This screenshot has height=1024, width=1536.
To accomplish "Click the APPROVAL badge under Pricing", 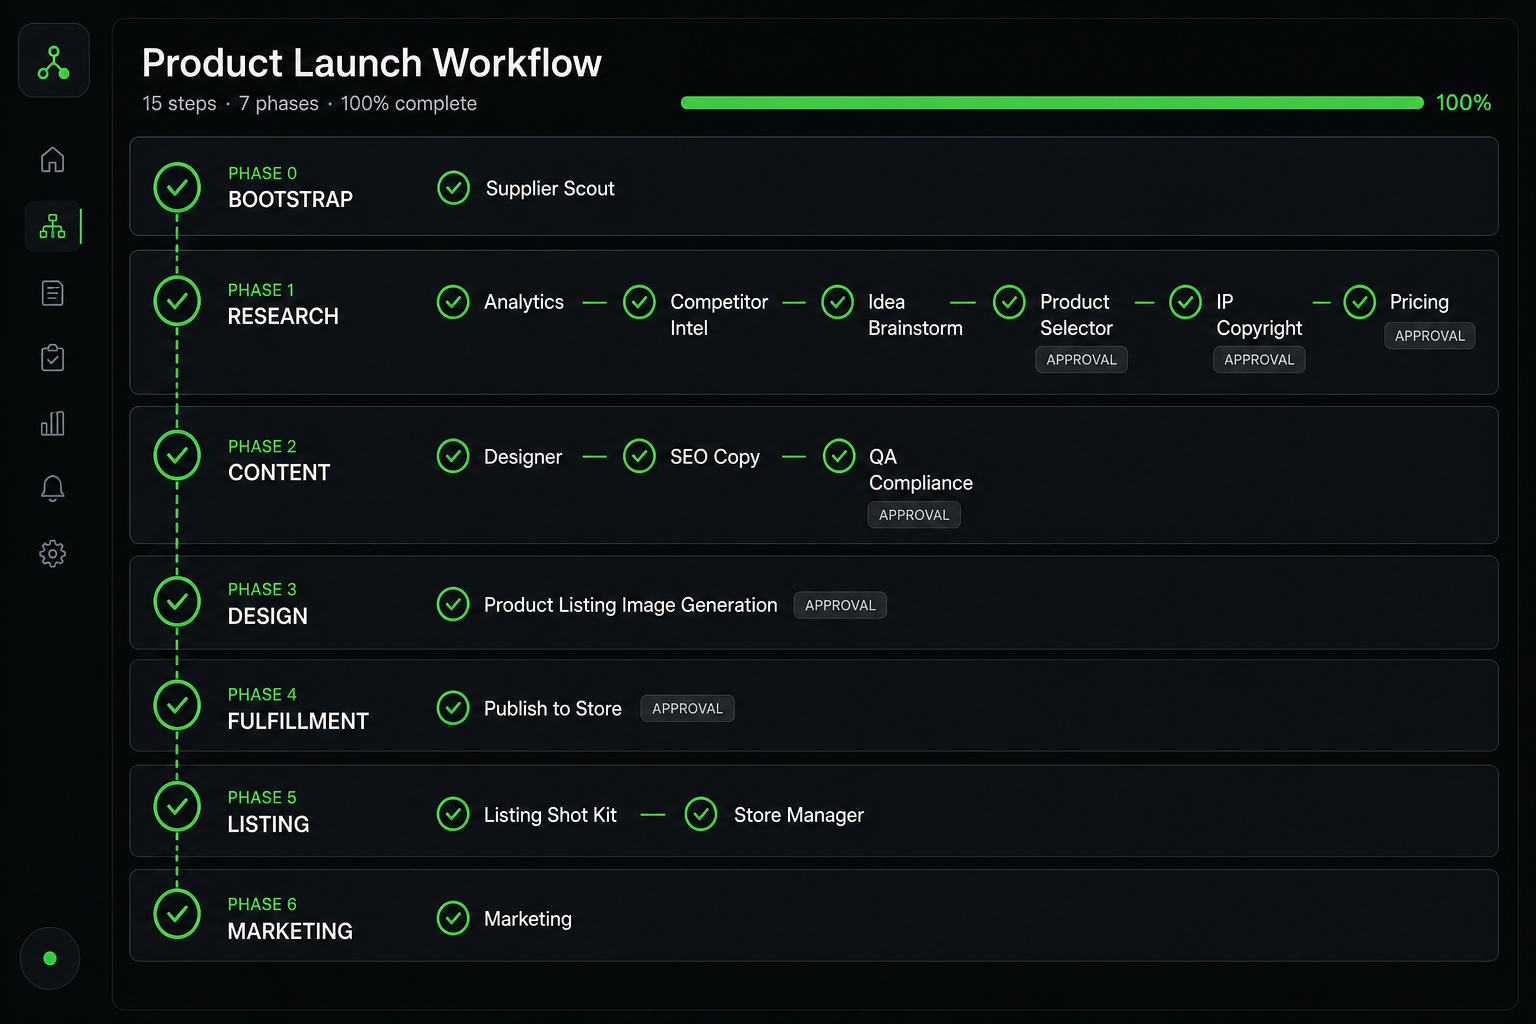I will (1429, 336).
